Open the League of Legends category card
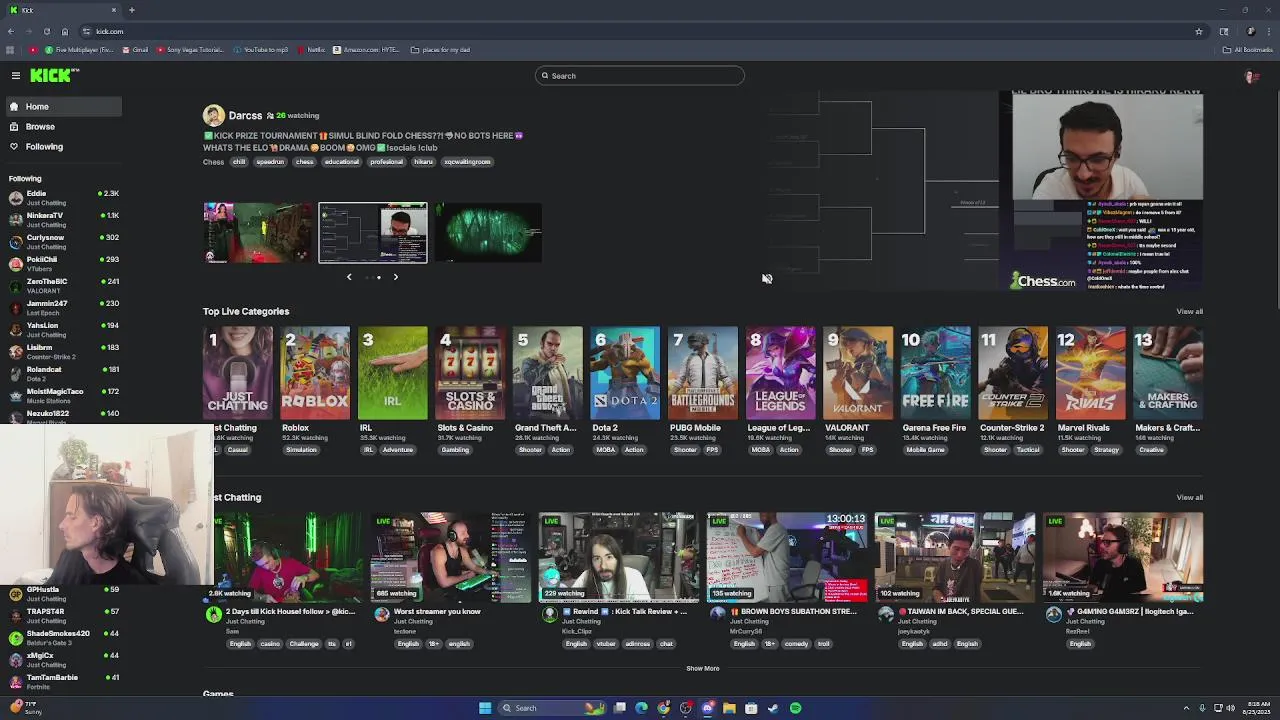This screenshot has width=1280, height=720. (x=780, y=372)
